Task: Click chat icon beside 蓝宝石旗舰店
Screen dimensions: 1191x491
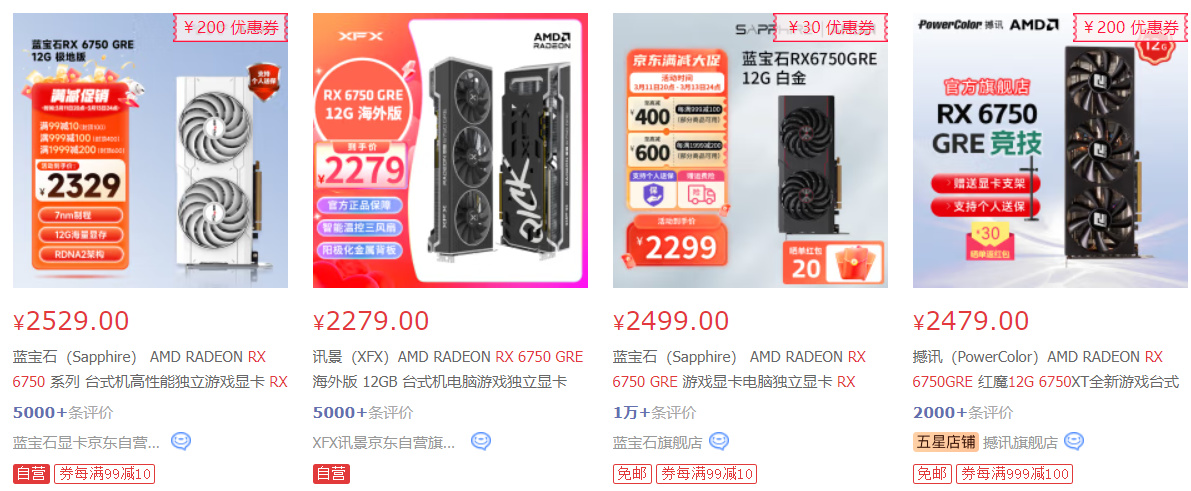Action: click(719, 442)
